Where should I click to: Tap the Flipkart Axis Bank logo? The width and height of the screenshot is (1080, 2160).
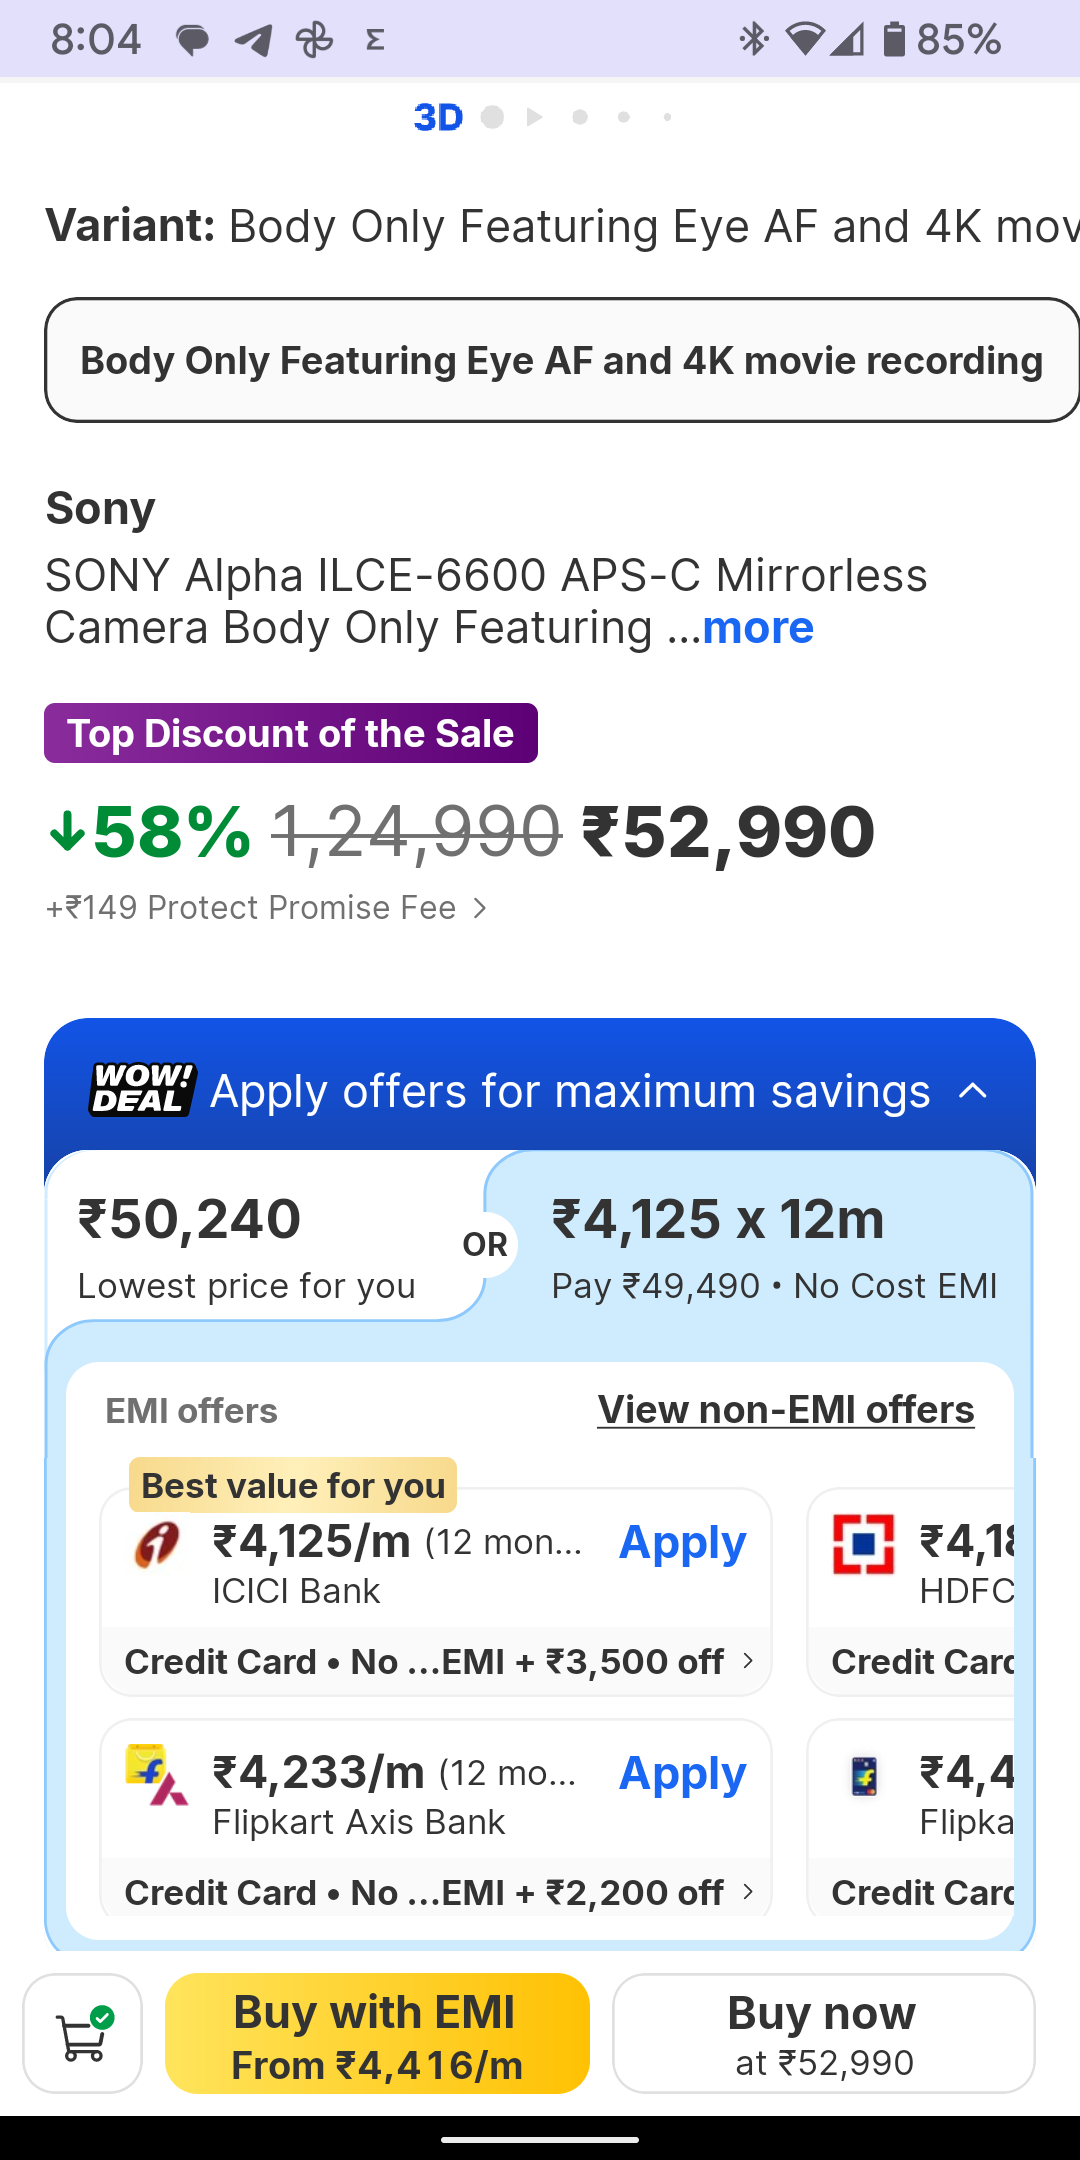(157, 1776)
